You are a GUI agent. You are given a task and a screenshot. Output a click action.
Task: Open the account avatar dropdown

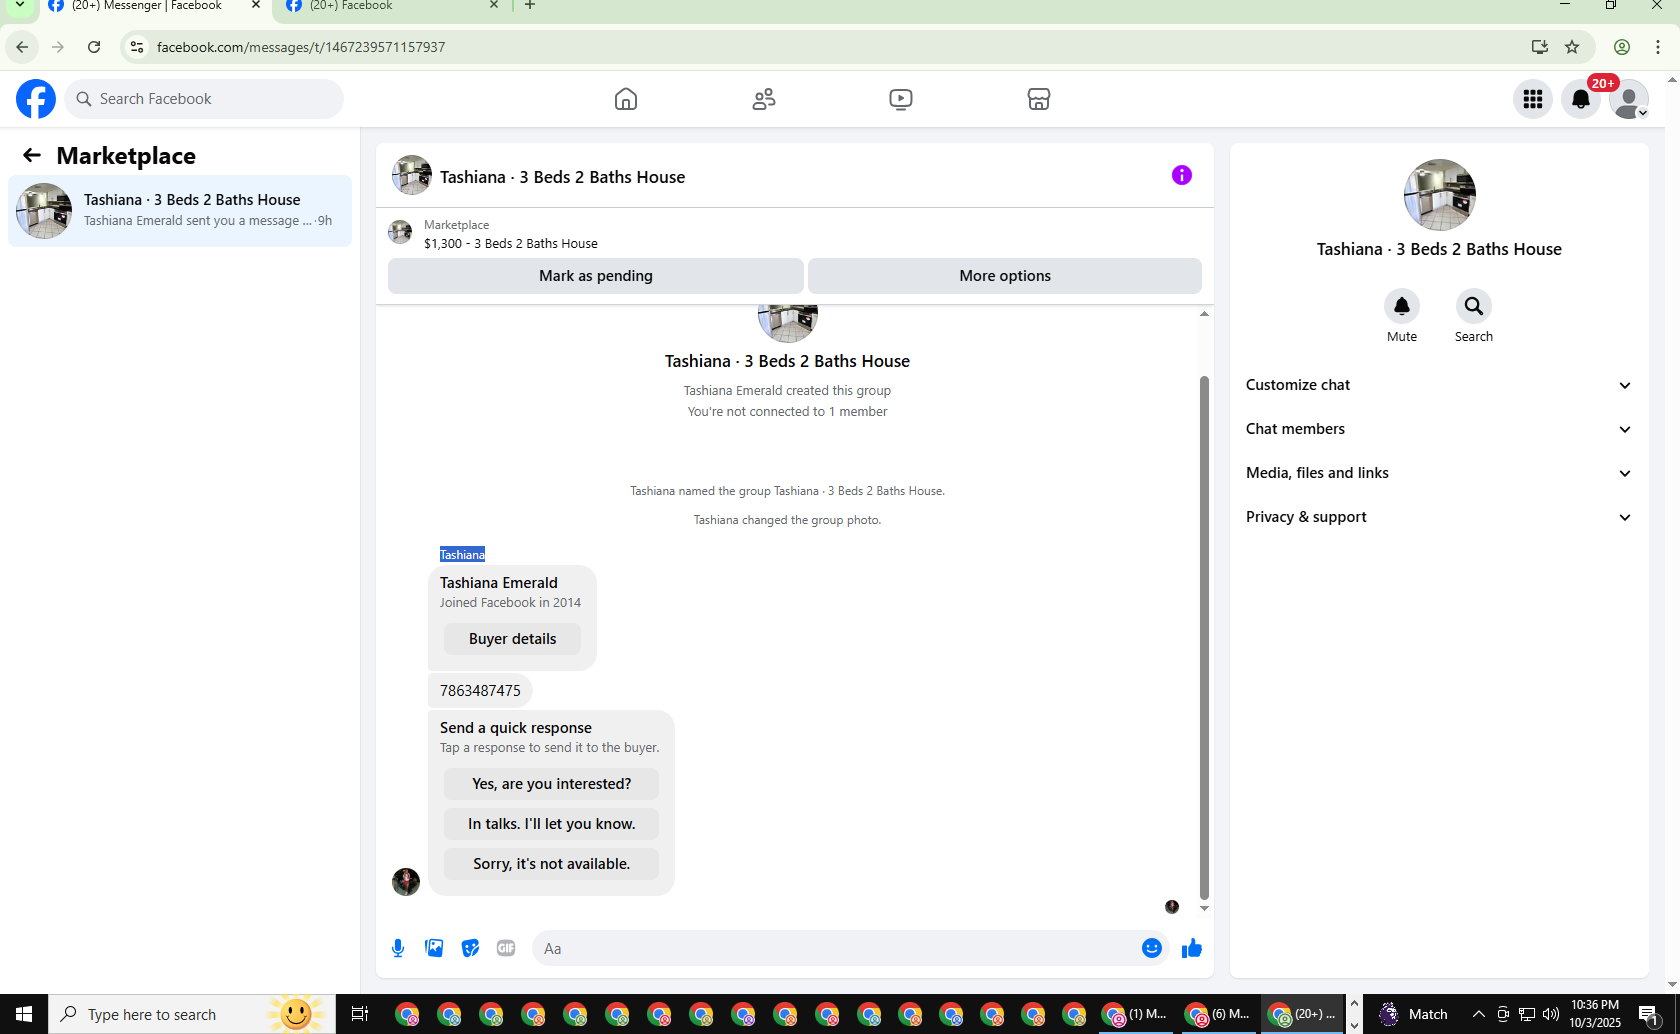pyautogui.click(x=1629, y=99)
